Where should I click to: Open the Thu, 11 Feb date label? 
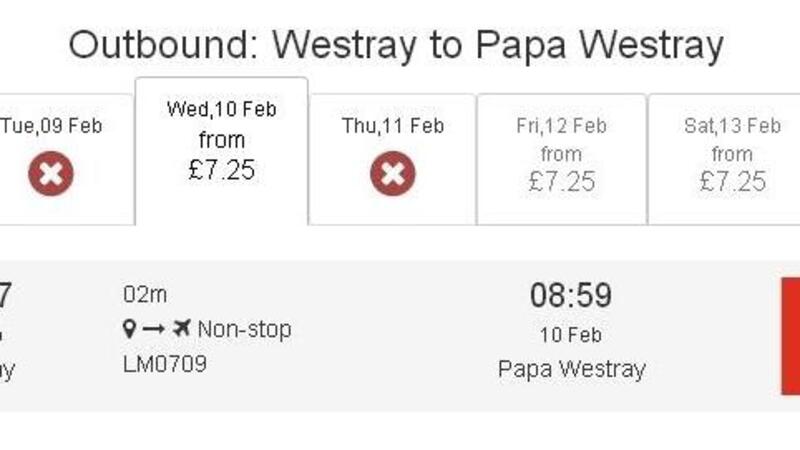coord(392,126)
